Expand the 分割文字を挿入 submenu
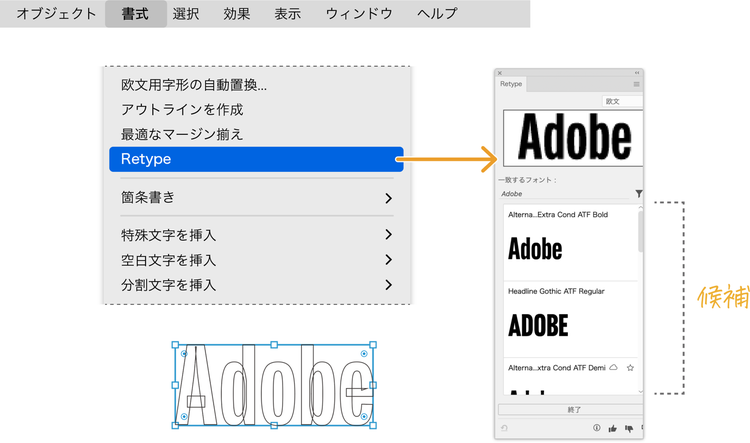Viewport: 750px width, 443px height. tap(256, 285)
